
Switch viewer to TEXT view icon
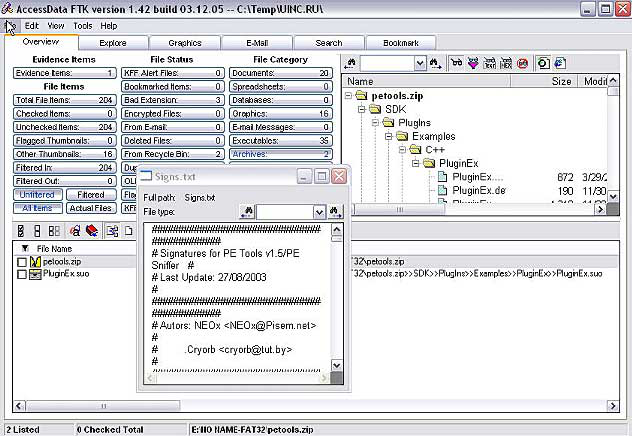tap(489, 63)
